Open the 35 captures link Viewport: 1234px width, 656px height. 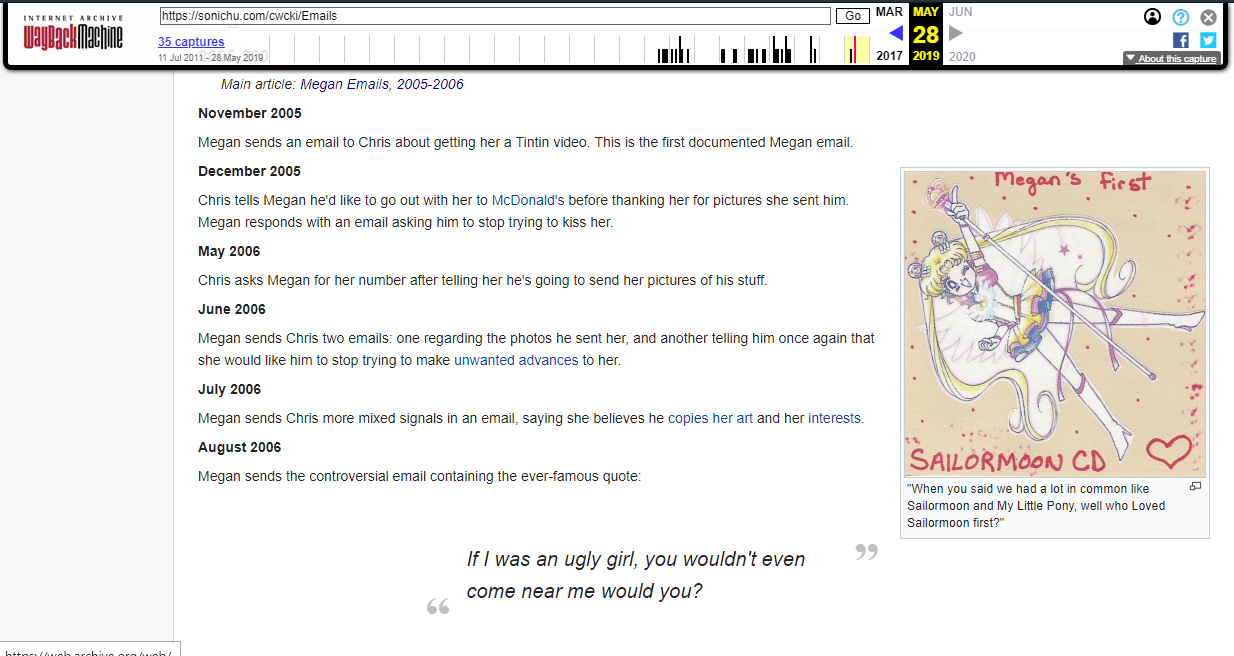[190, 42]
